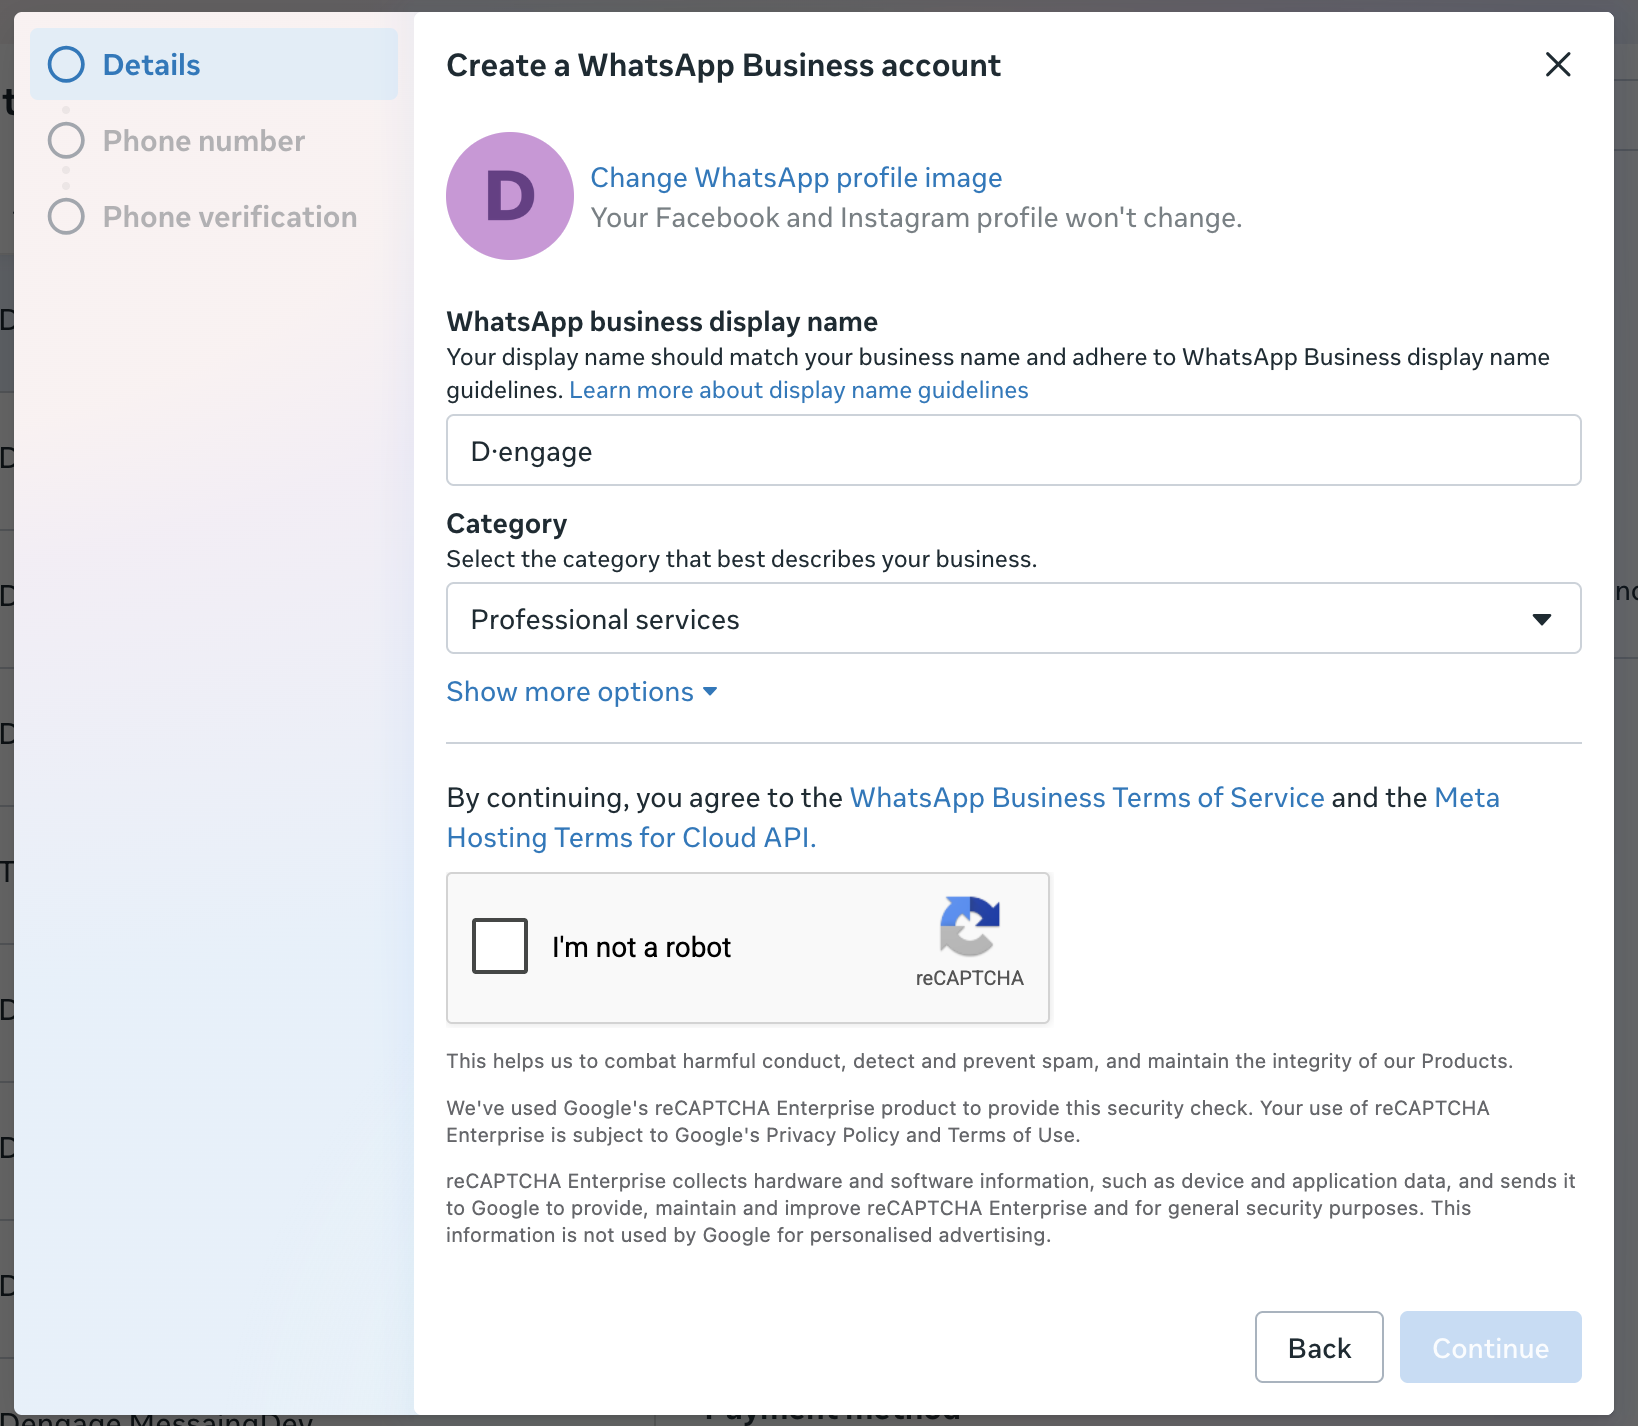Click the Continue button
Screen dimensions: 1638x1426
tap(1491, 1348)
